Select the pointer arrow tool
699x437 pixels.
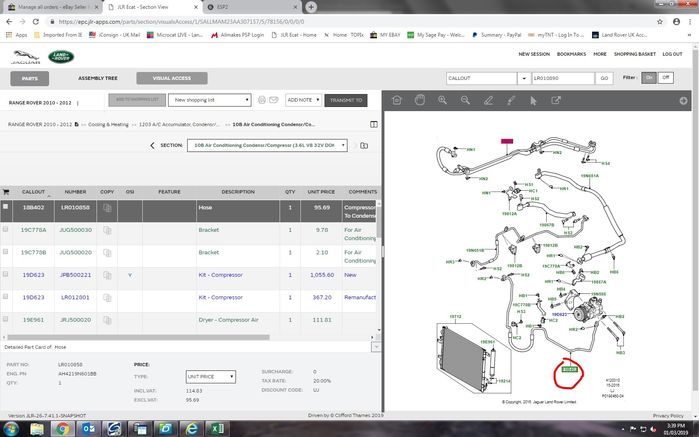(533, 101)
